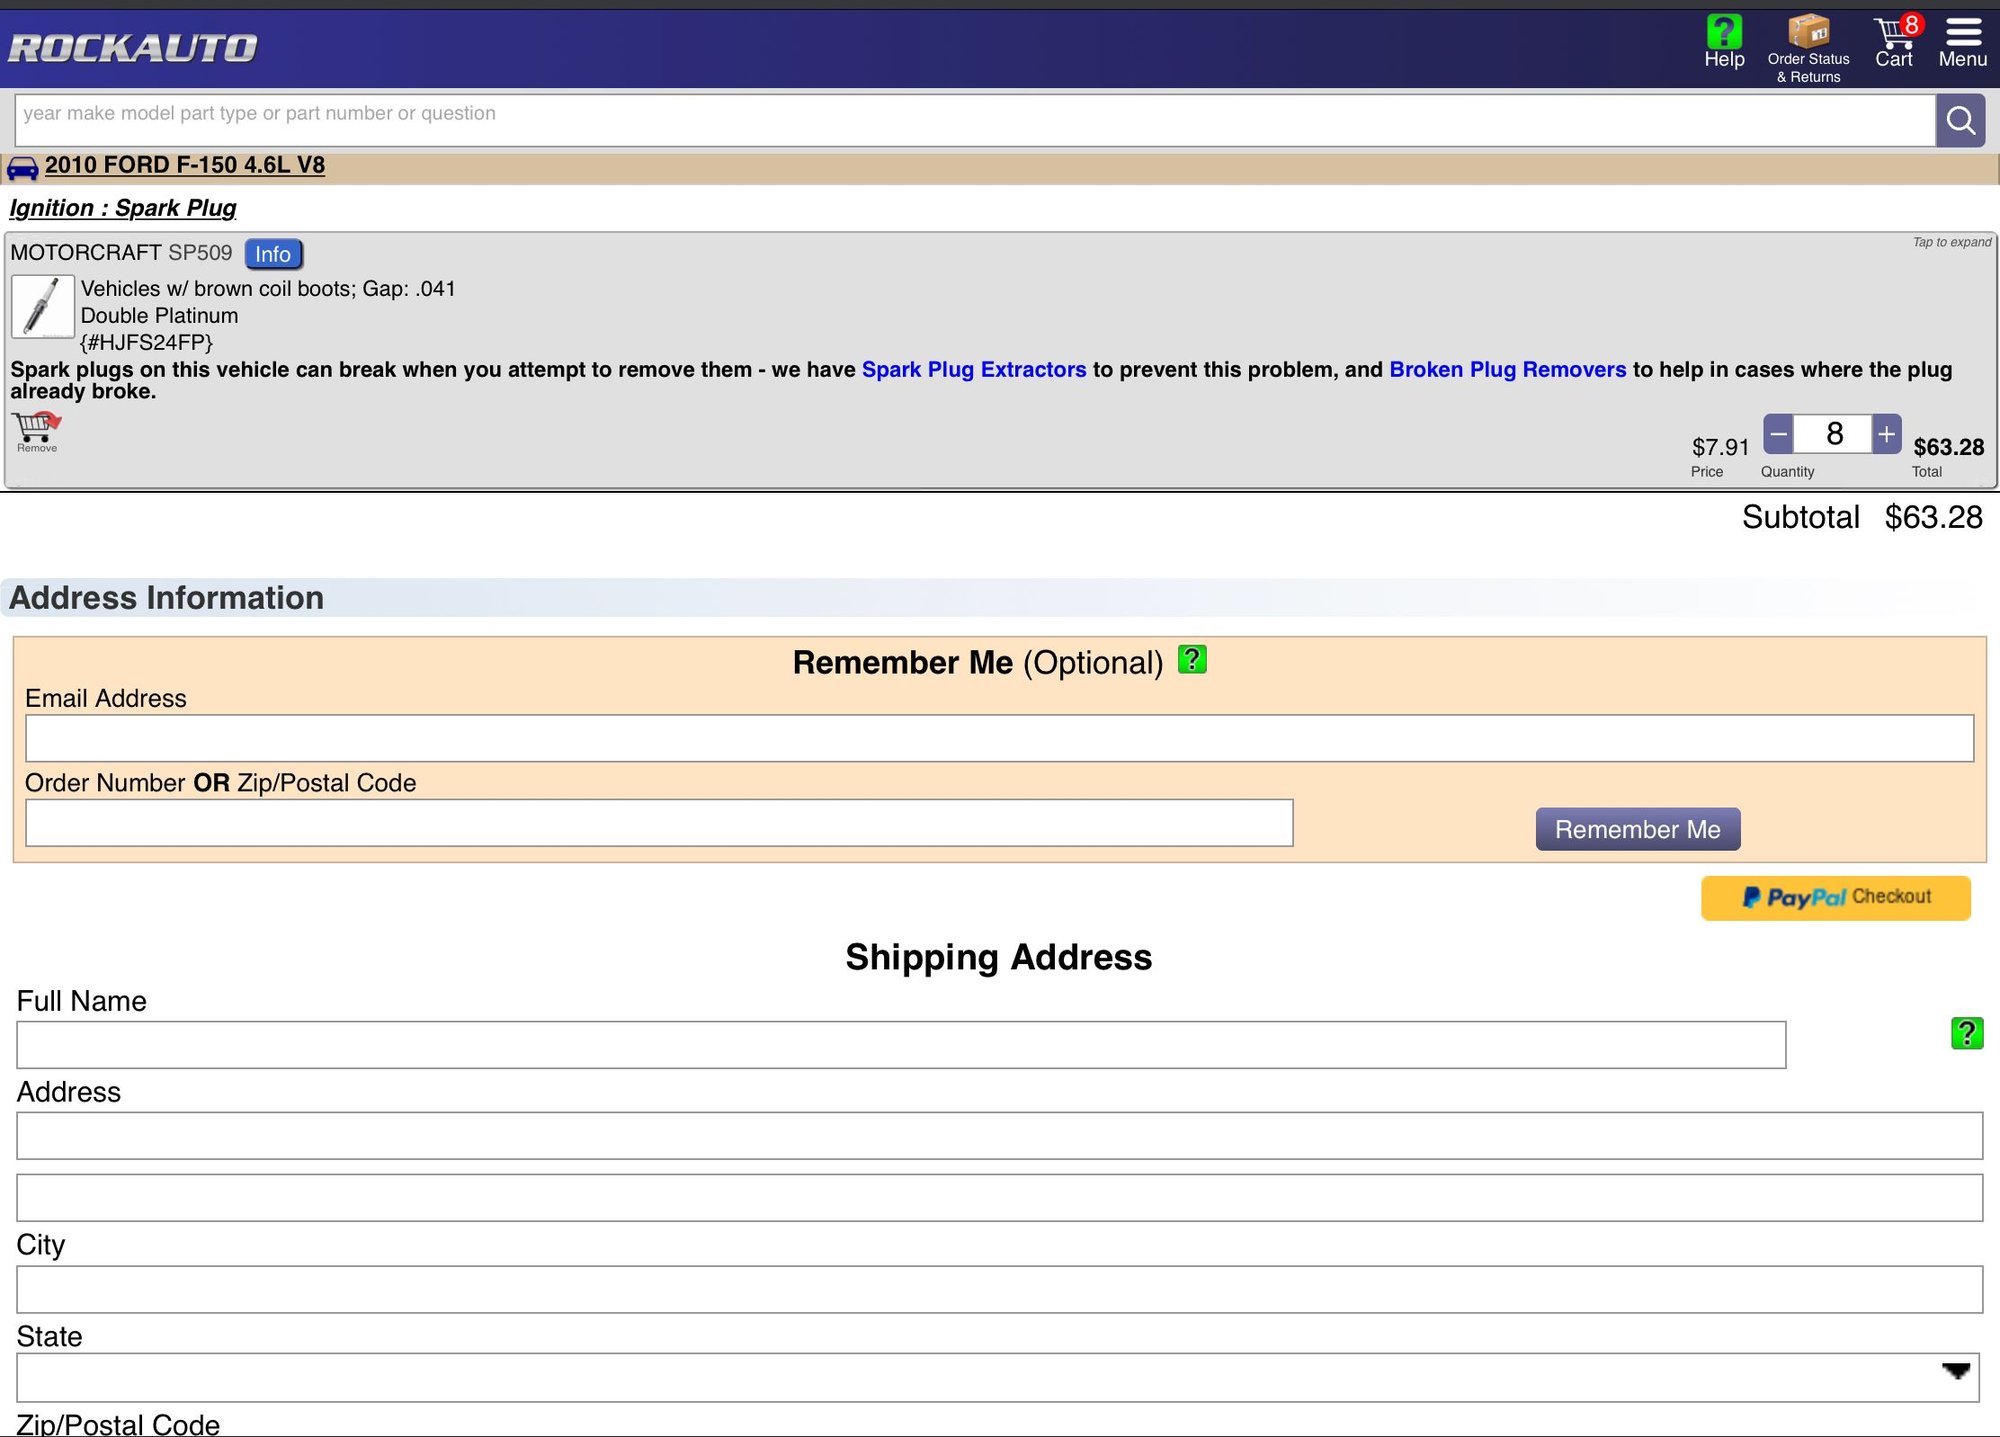
Task: Click the green Help question mark icon
Action: tap(1724, 33)
